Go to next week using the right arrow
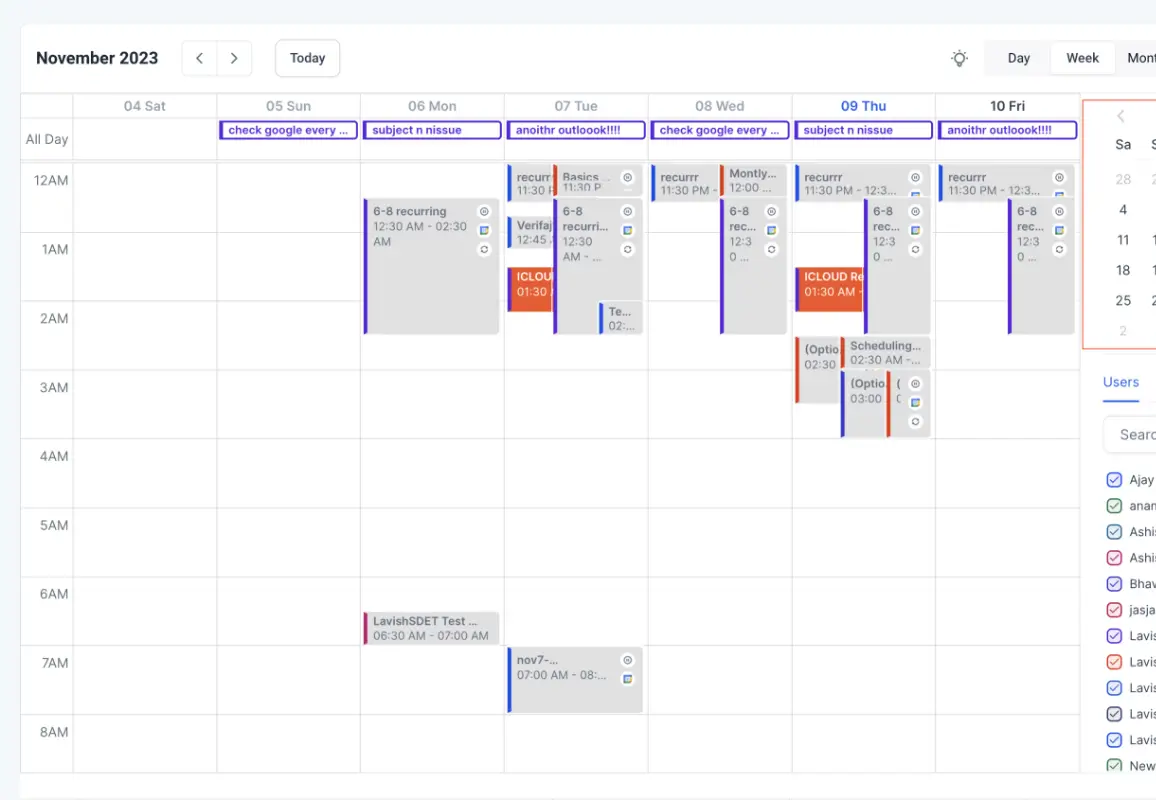The width and height of the screenshot is (1156, 800). click(x=234, y=58)
